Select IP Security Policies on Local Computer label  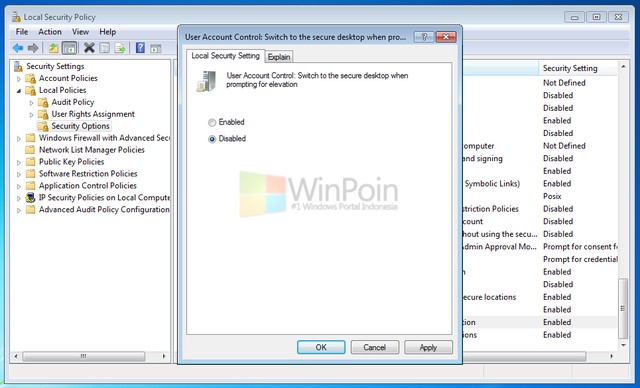(x=104, y=197)
